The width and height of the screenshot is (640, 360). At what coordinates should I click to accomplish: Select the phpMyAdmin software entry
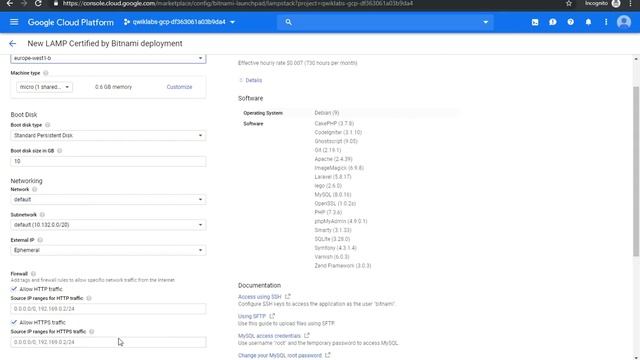[341, 221]
